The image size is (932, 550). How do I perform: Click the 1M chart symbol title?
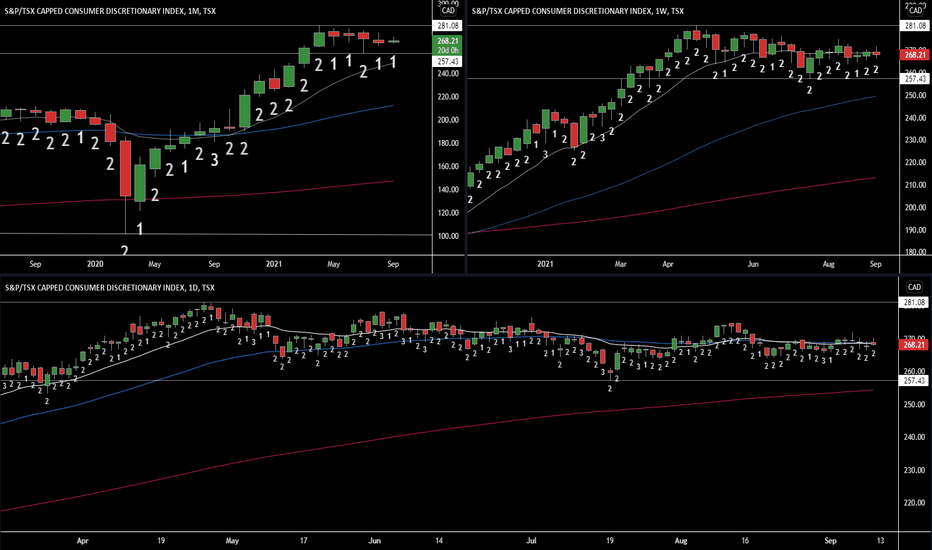[110, 11]
